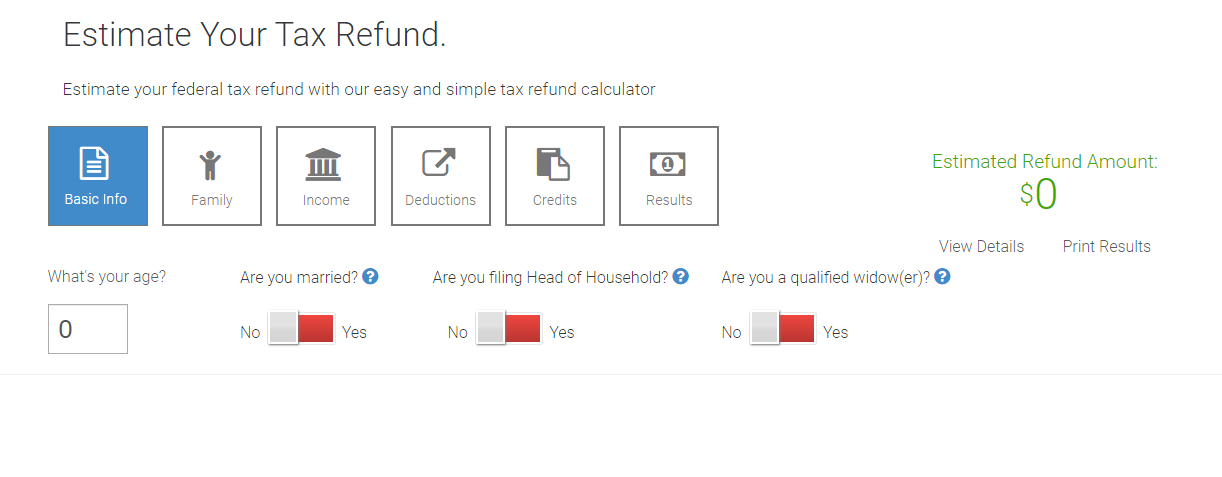Toggle the Head of Household switch
The height and width of the screenshot is (477, 1222).
click(x=509, y=329)
